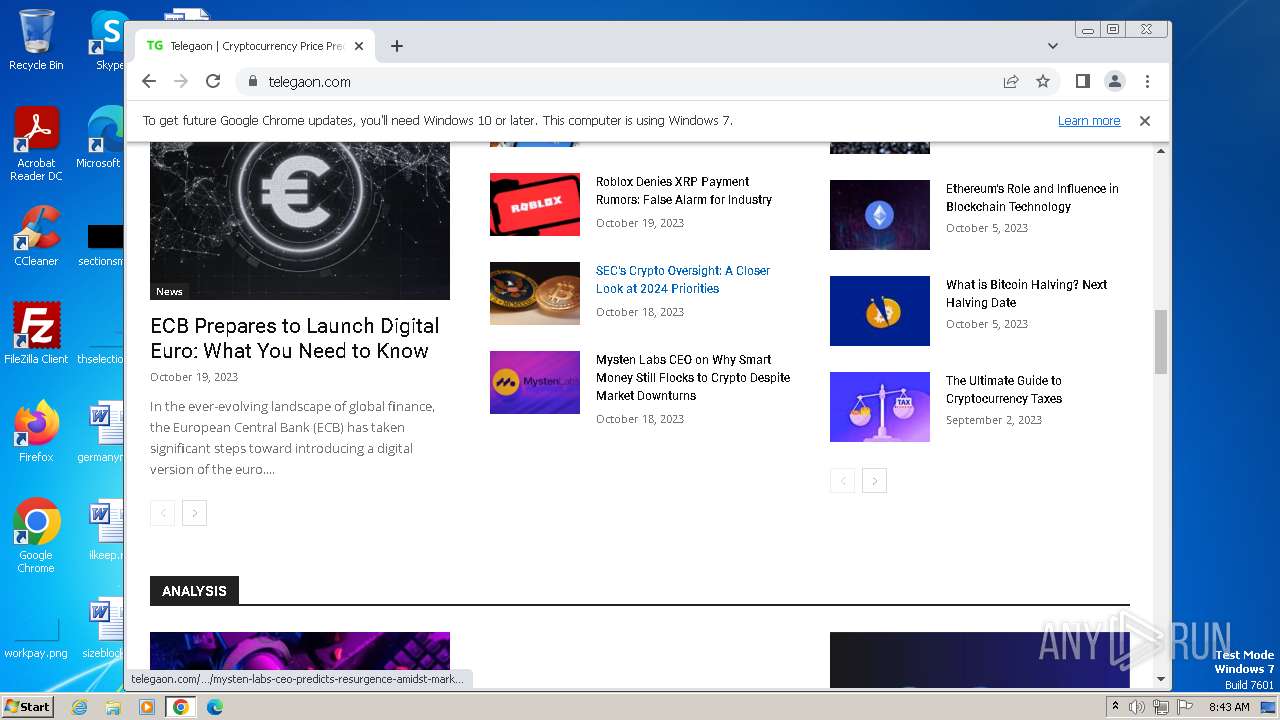Click the Ethereum logo thumbnail

[x=880, y=215]
